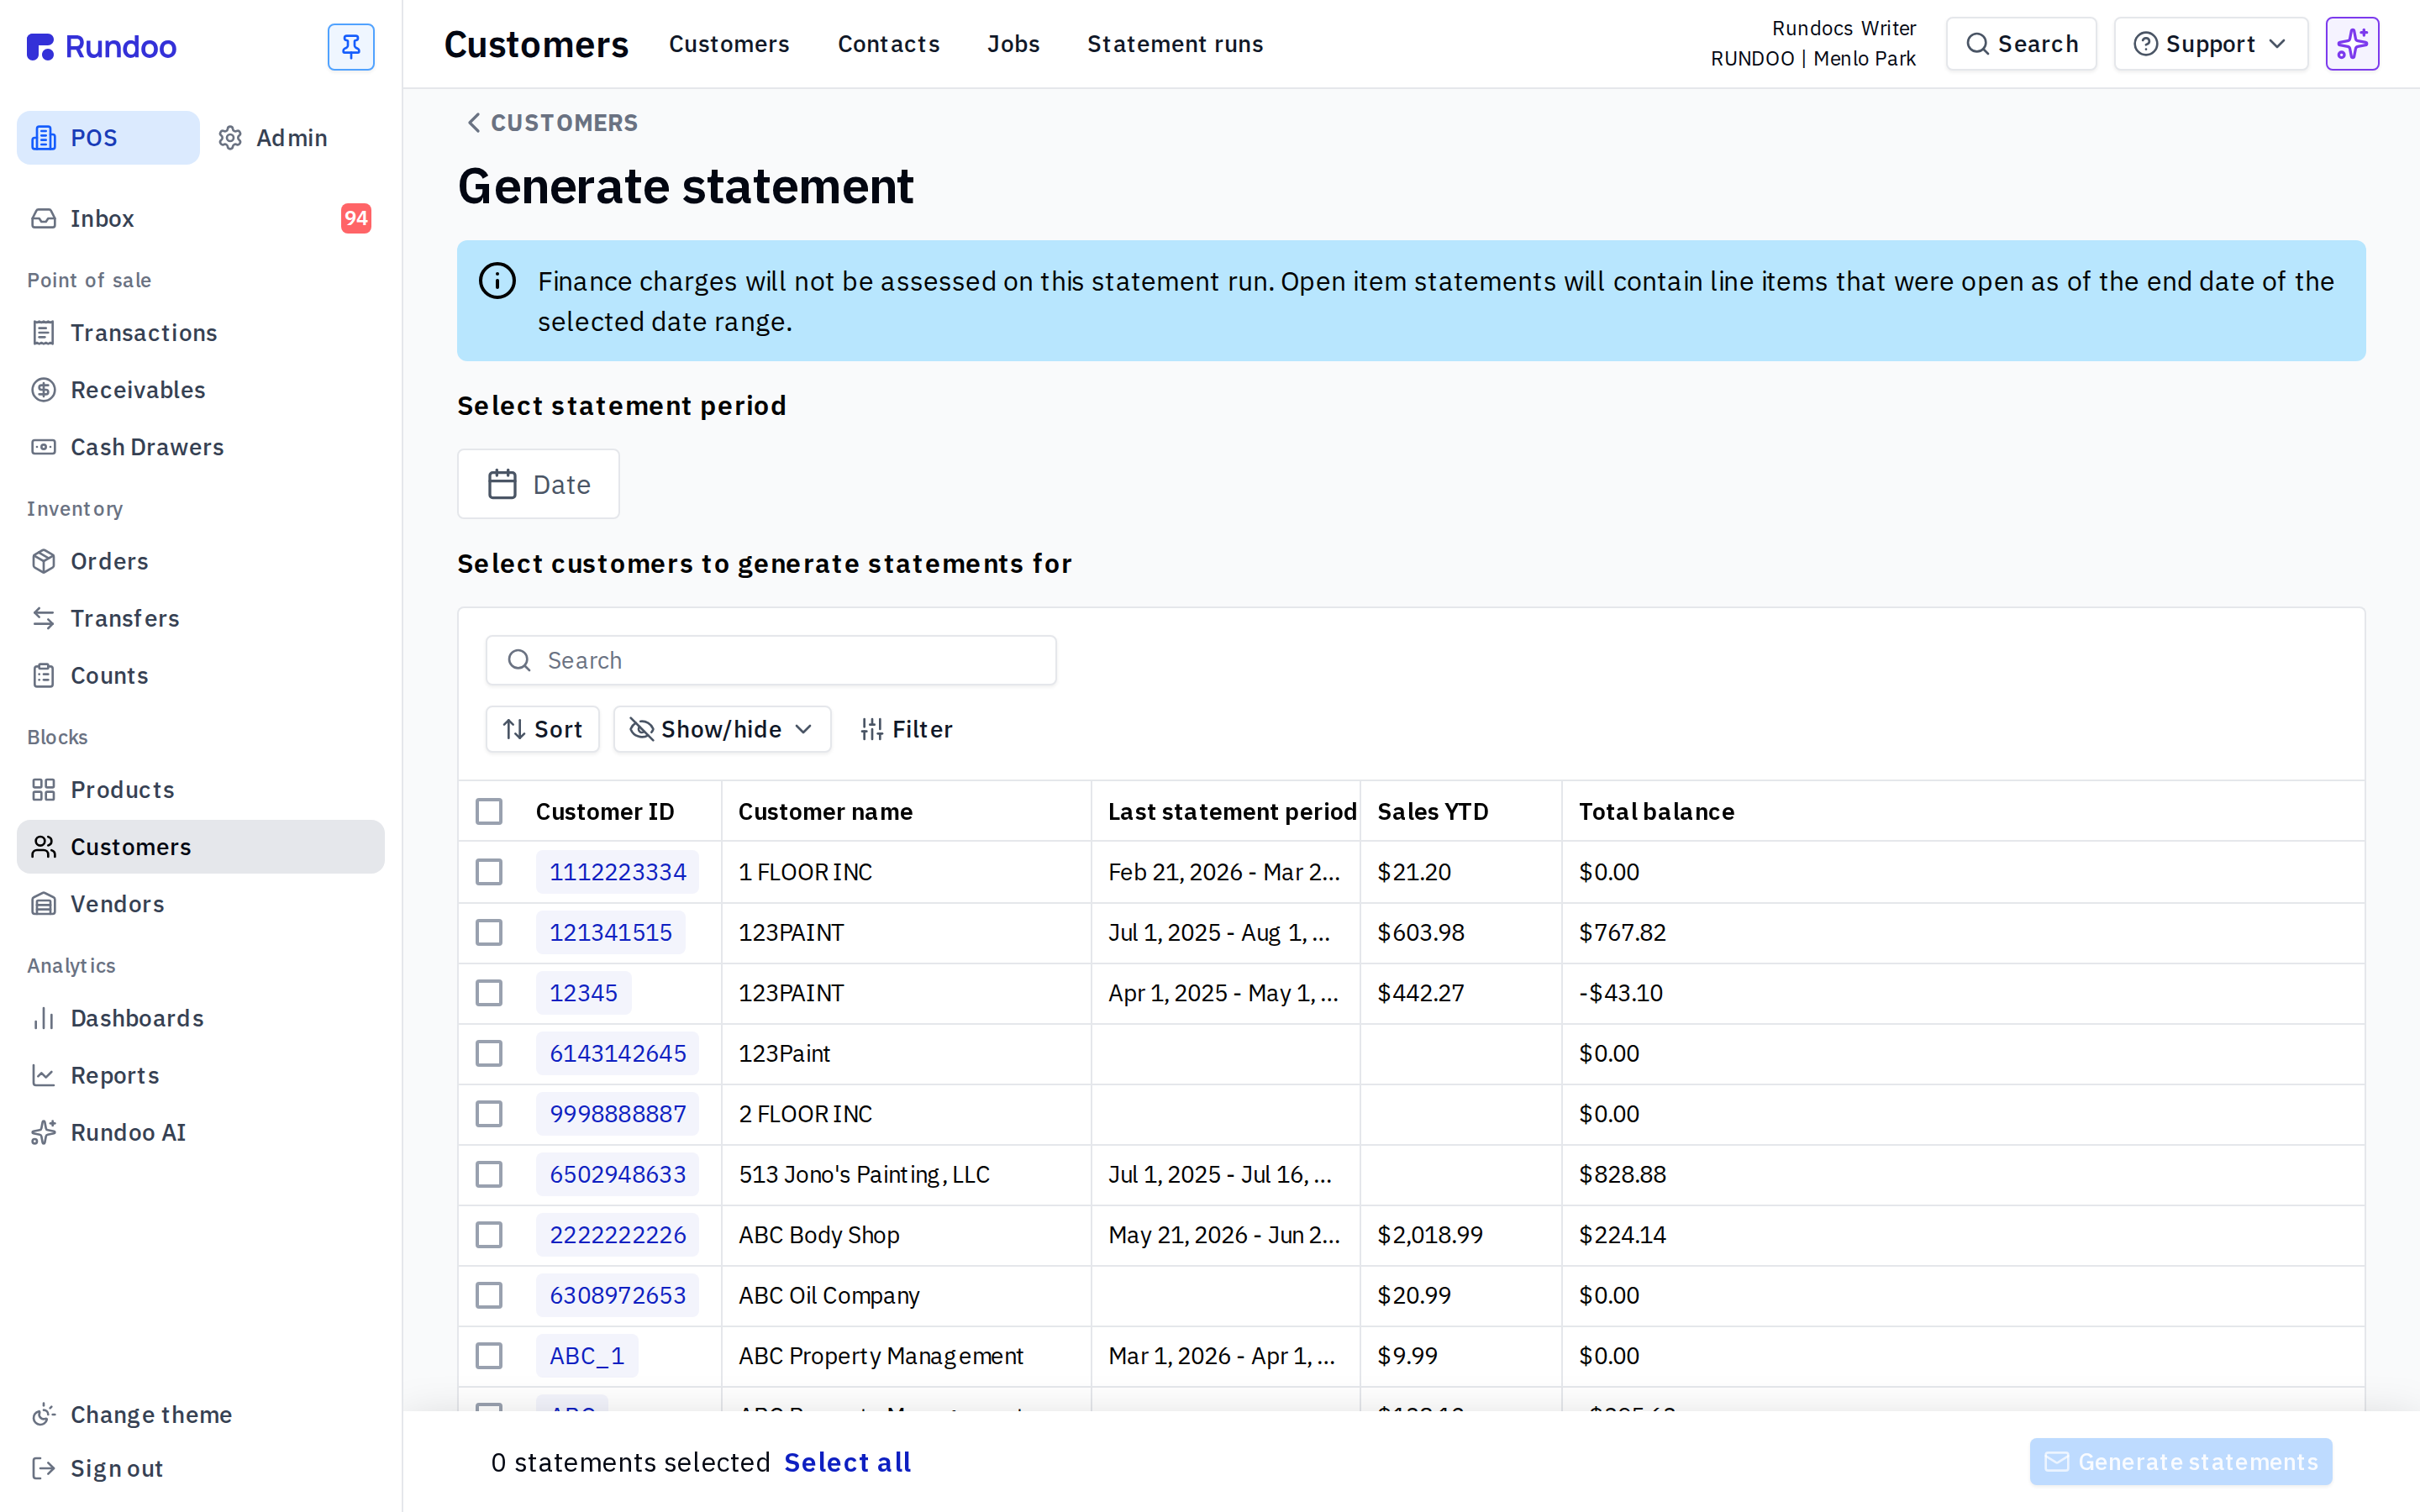
Task: Open customer ID 6502948633 link
Action: pyautogui.click(x=617, y=1174)
